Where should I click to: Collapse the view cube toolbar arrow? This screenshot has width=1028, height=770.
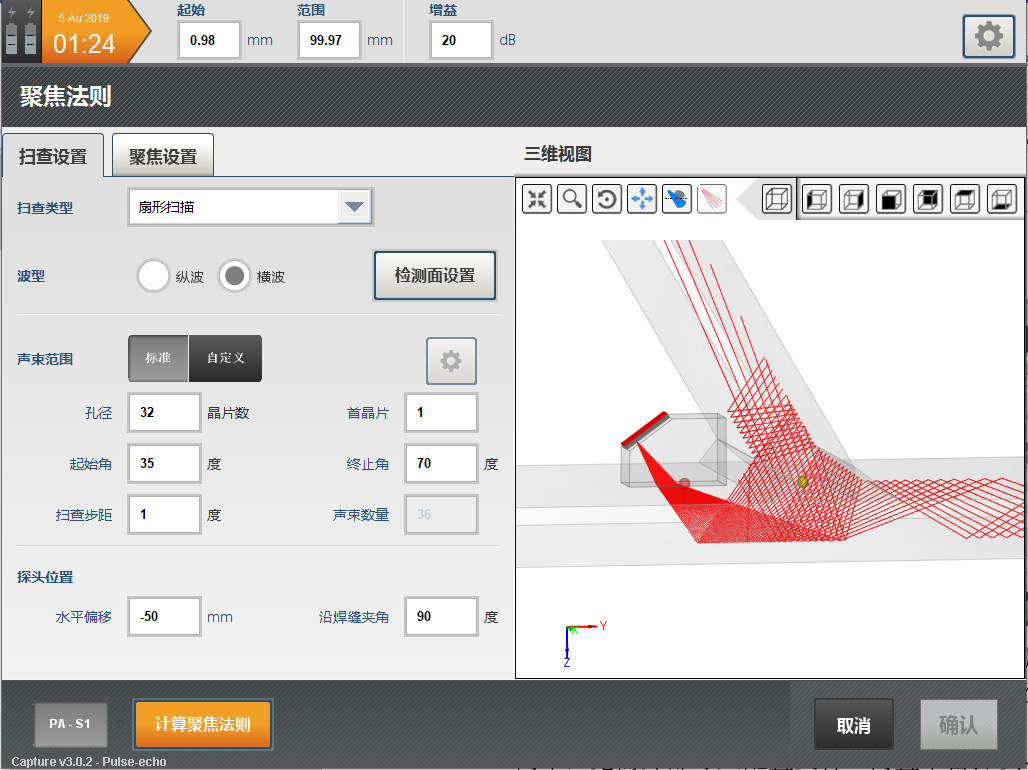[745, 199]
